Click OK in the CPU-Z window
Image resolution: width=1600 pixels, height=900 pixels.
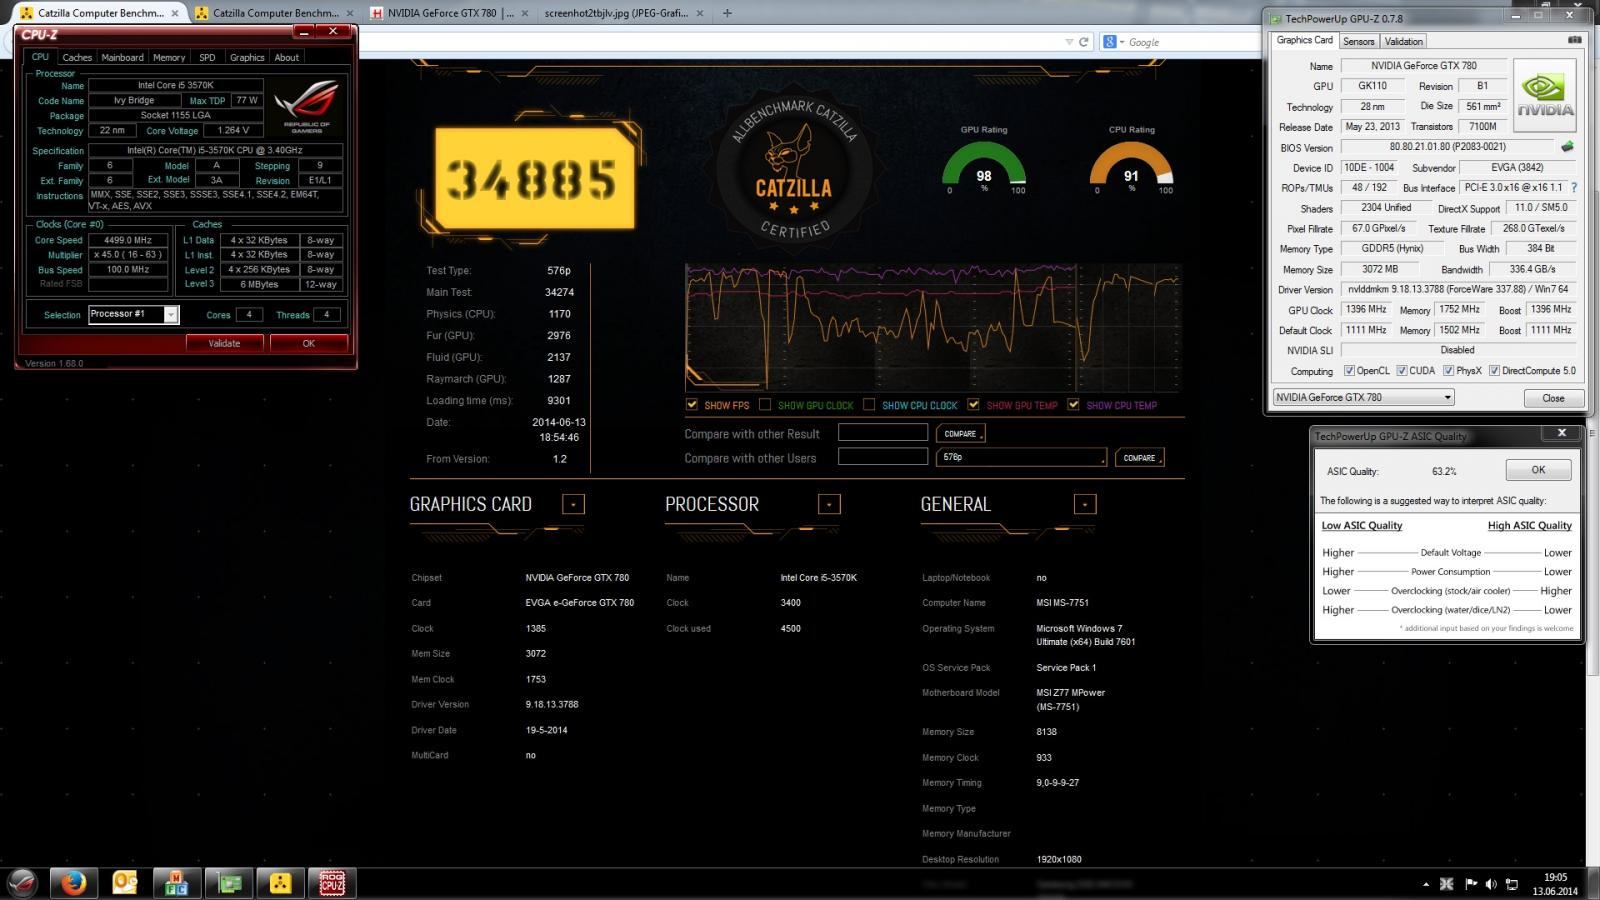309,343
